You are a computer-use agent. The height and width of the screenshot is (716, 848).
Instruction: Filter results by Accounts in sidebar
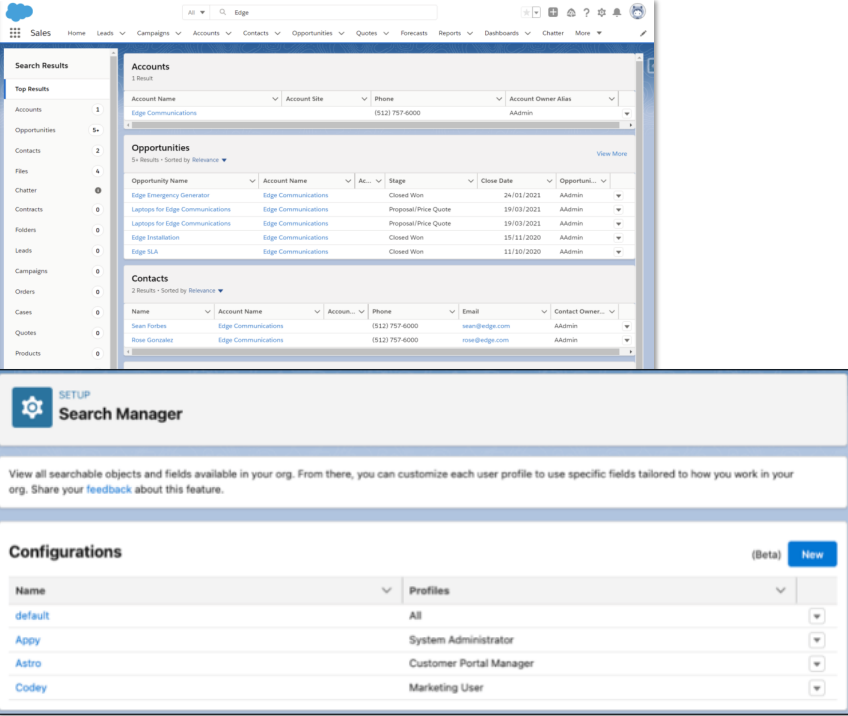57,109
